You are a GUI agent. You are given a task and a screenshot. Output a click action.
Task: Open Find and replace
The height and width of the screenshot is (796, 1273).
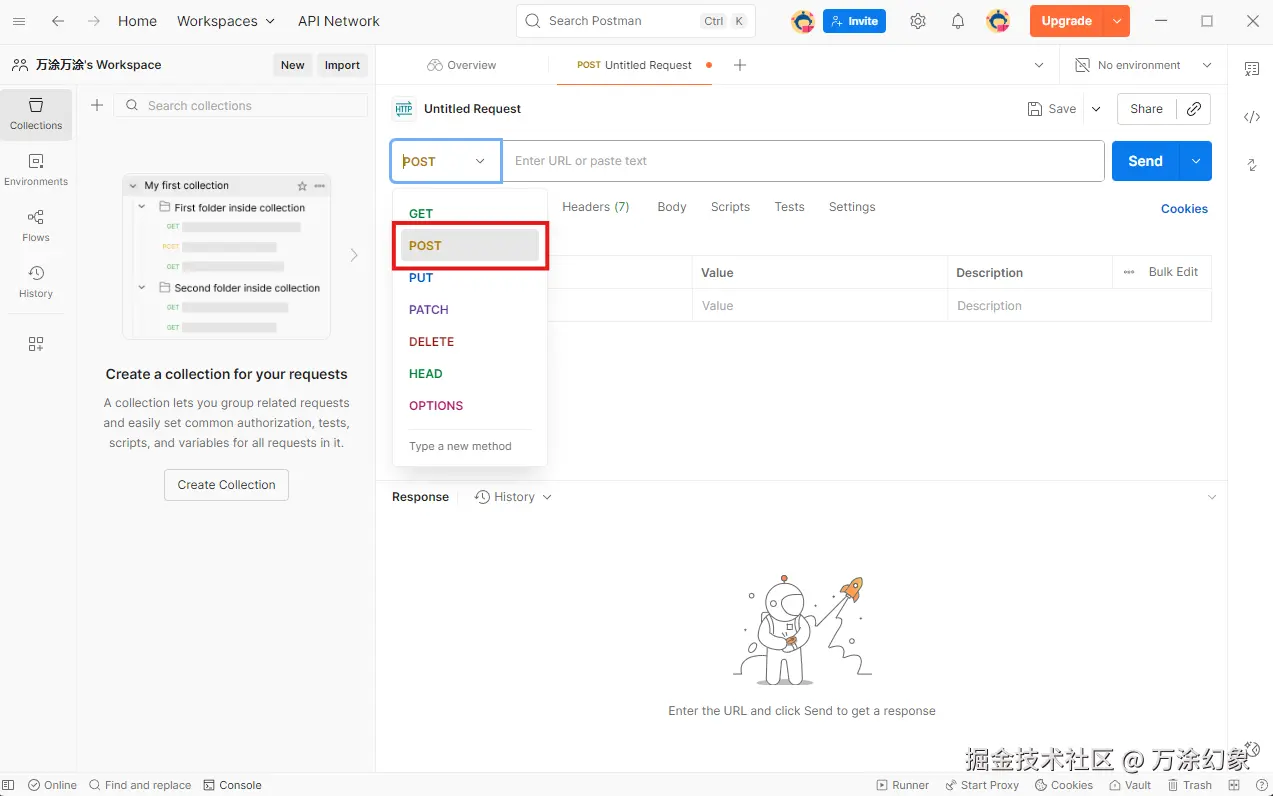(x=140, y=785)
